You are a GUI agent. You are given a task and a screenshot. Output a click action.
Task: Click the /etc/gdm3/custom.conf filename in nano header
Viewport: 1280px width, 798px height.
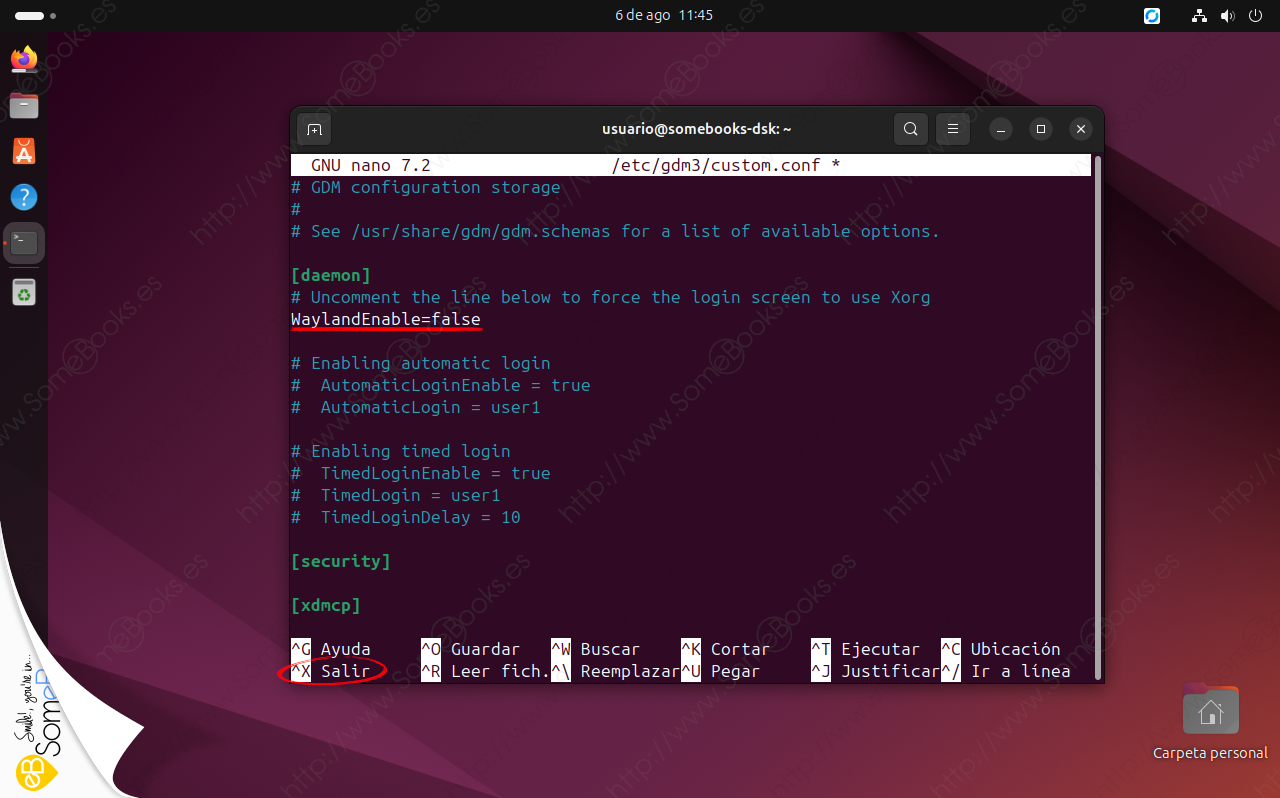(716, 165)
